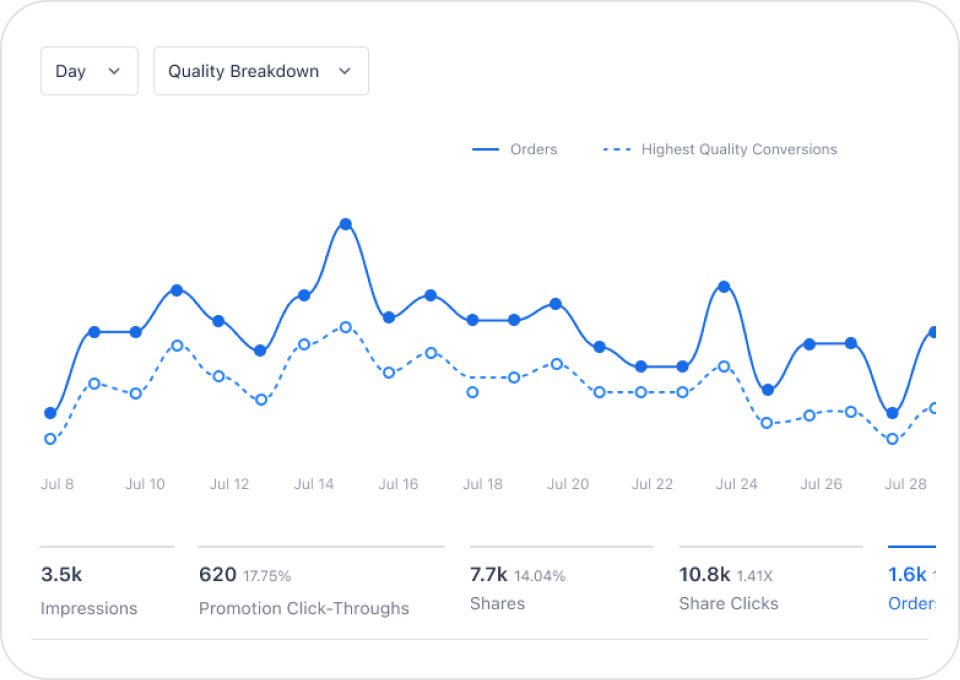Click the Orders data point at Jul 20
This screenshot has height=680, width=960.
(556, 303)
